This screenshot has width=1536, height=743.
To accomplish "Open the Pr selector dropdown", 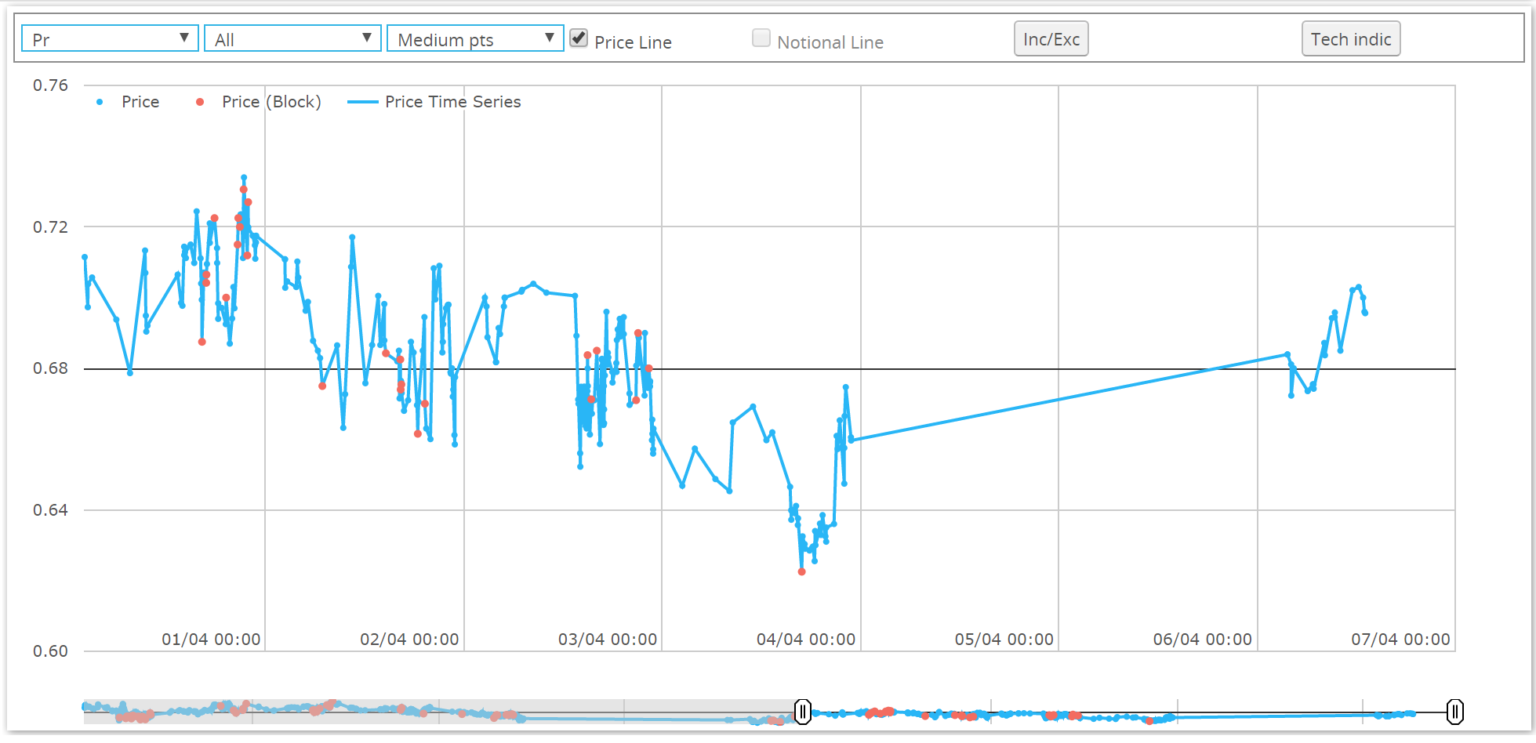I will pyautogui.click(x=109, y=37).
